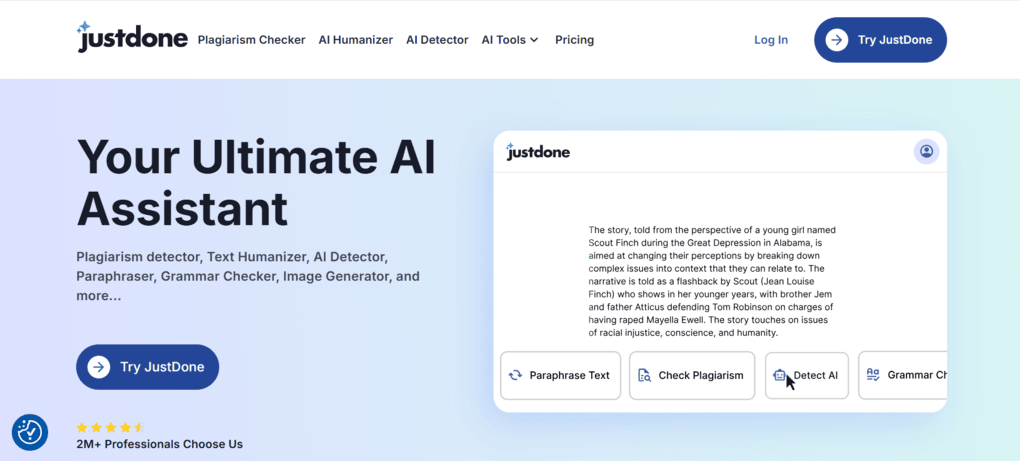Click the five star rating icons
This screenshot has height=461, width=1020.
click(110, 427)
